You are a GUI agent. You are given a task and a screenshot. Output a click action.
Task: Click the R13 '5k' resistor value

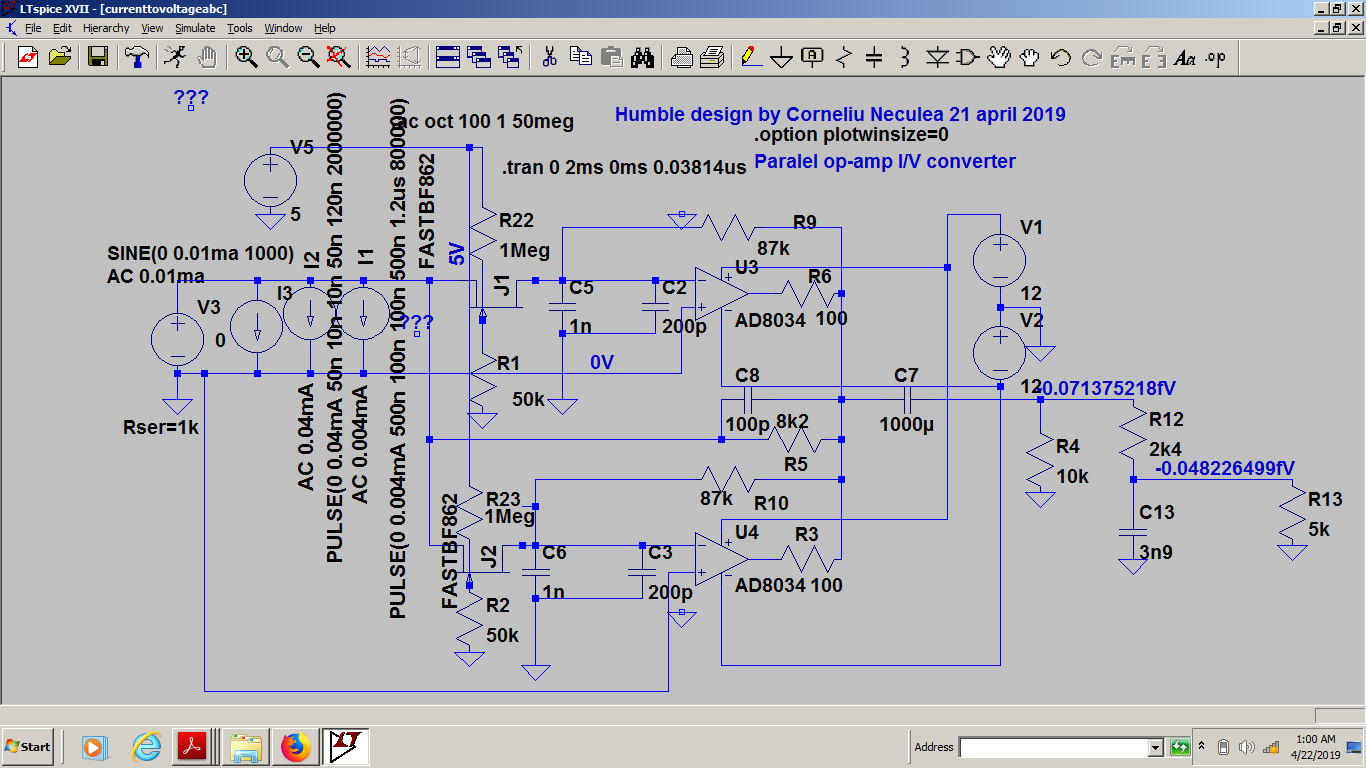1319,529
